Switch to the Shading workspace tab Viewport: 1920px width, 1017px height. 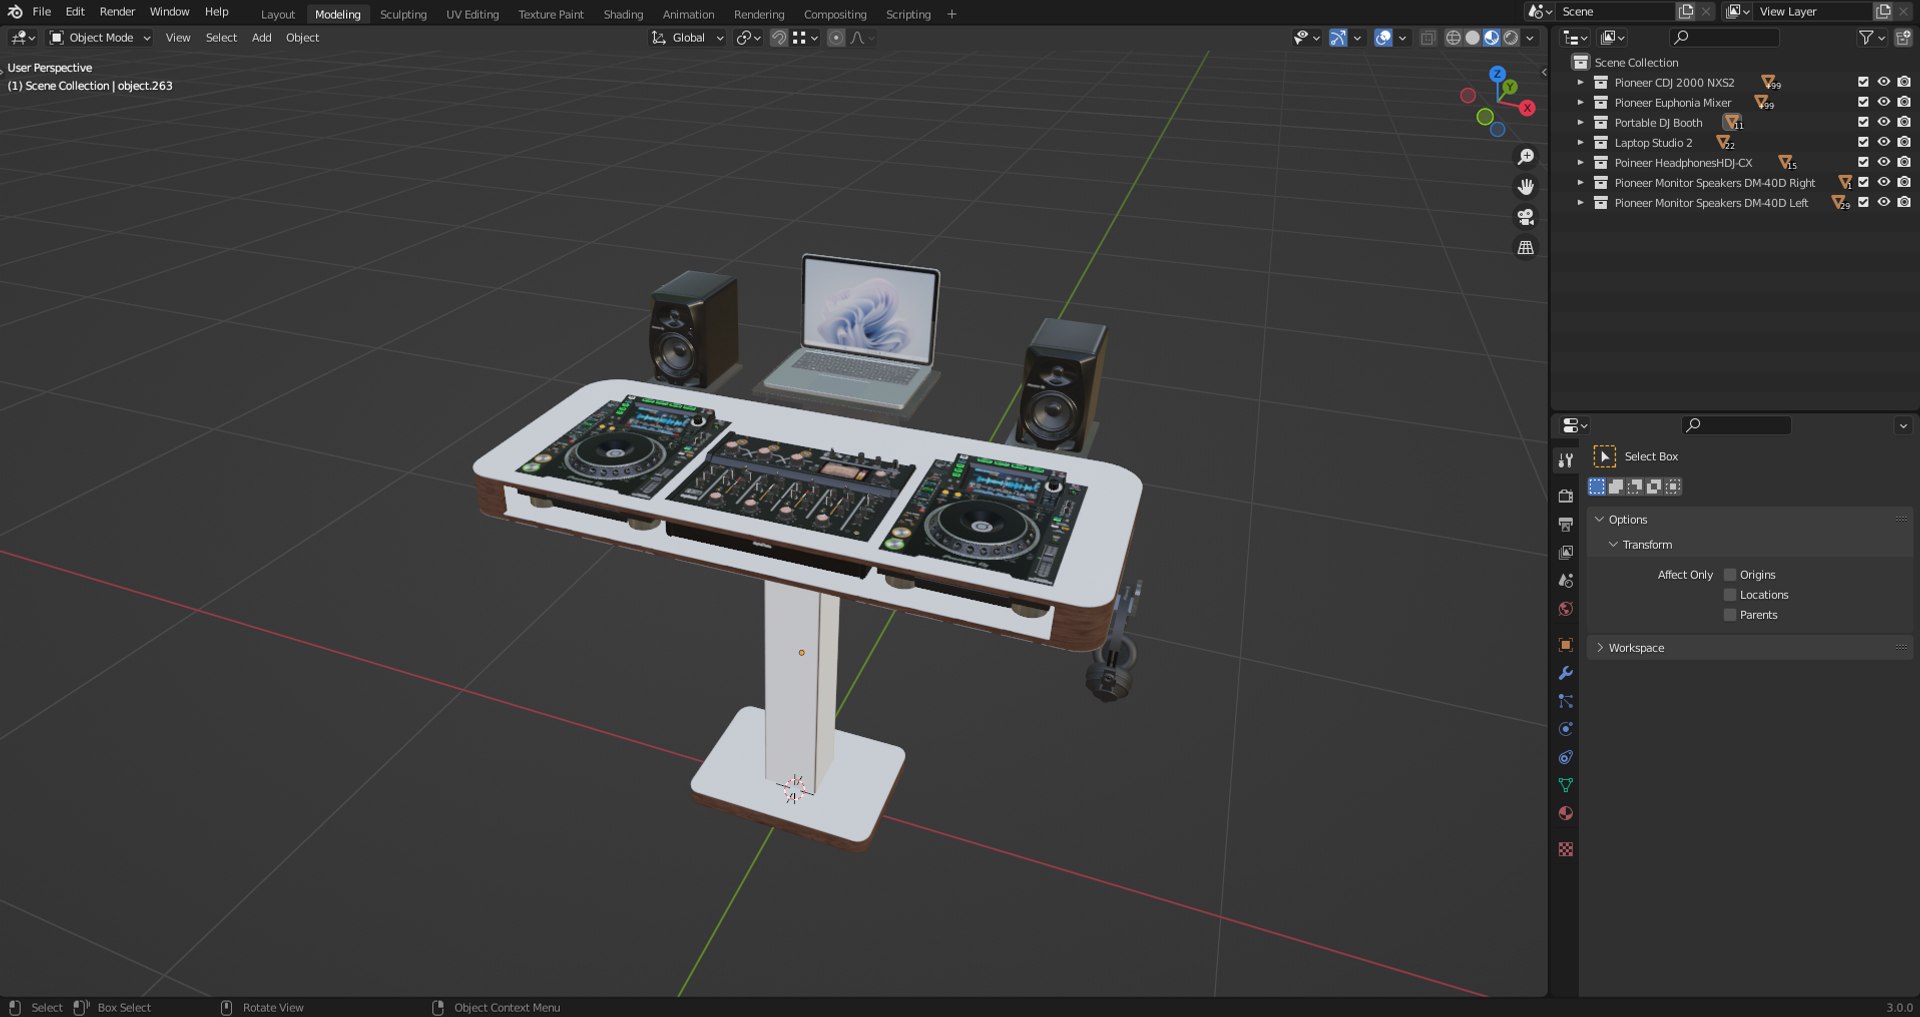(623, 14)
